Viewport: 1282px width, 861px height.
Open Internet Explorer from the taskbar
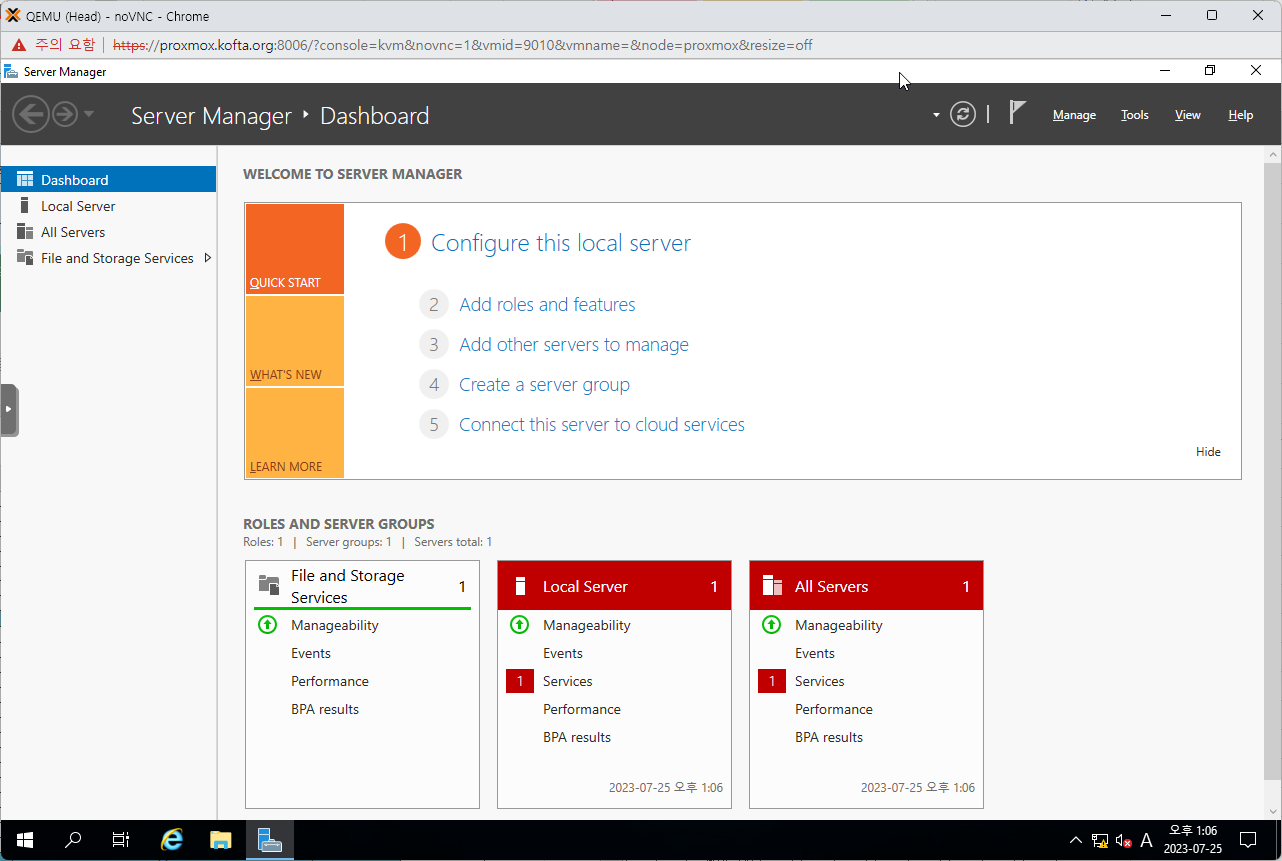[172, 840]
